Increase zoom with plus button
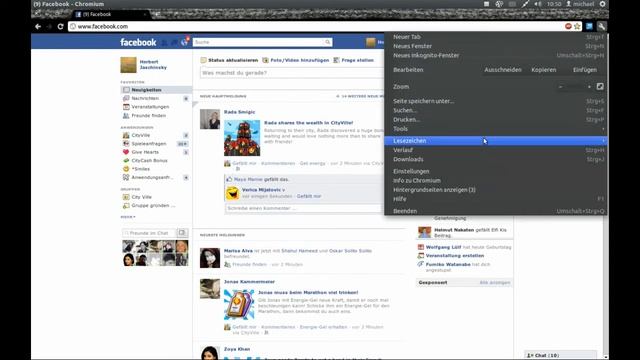Screen dimensions: 640x360 coord(589,87)
